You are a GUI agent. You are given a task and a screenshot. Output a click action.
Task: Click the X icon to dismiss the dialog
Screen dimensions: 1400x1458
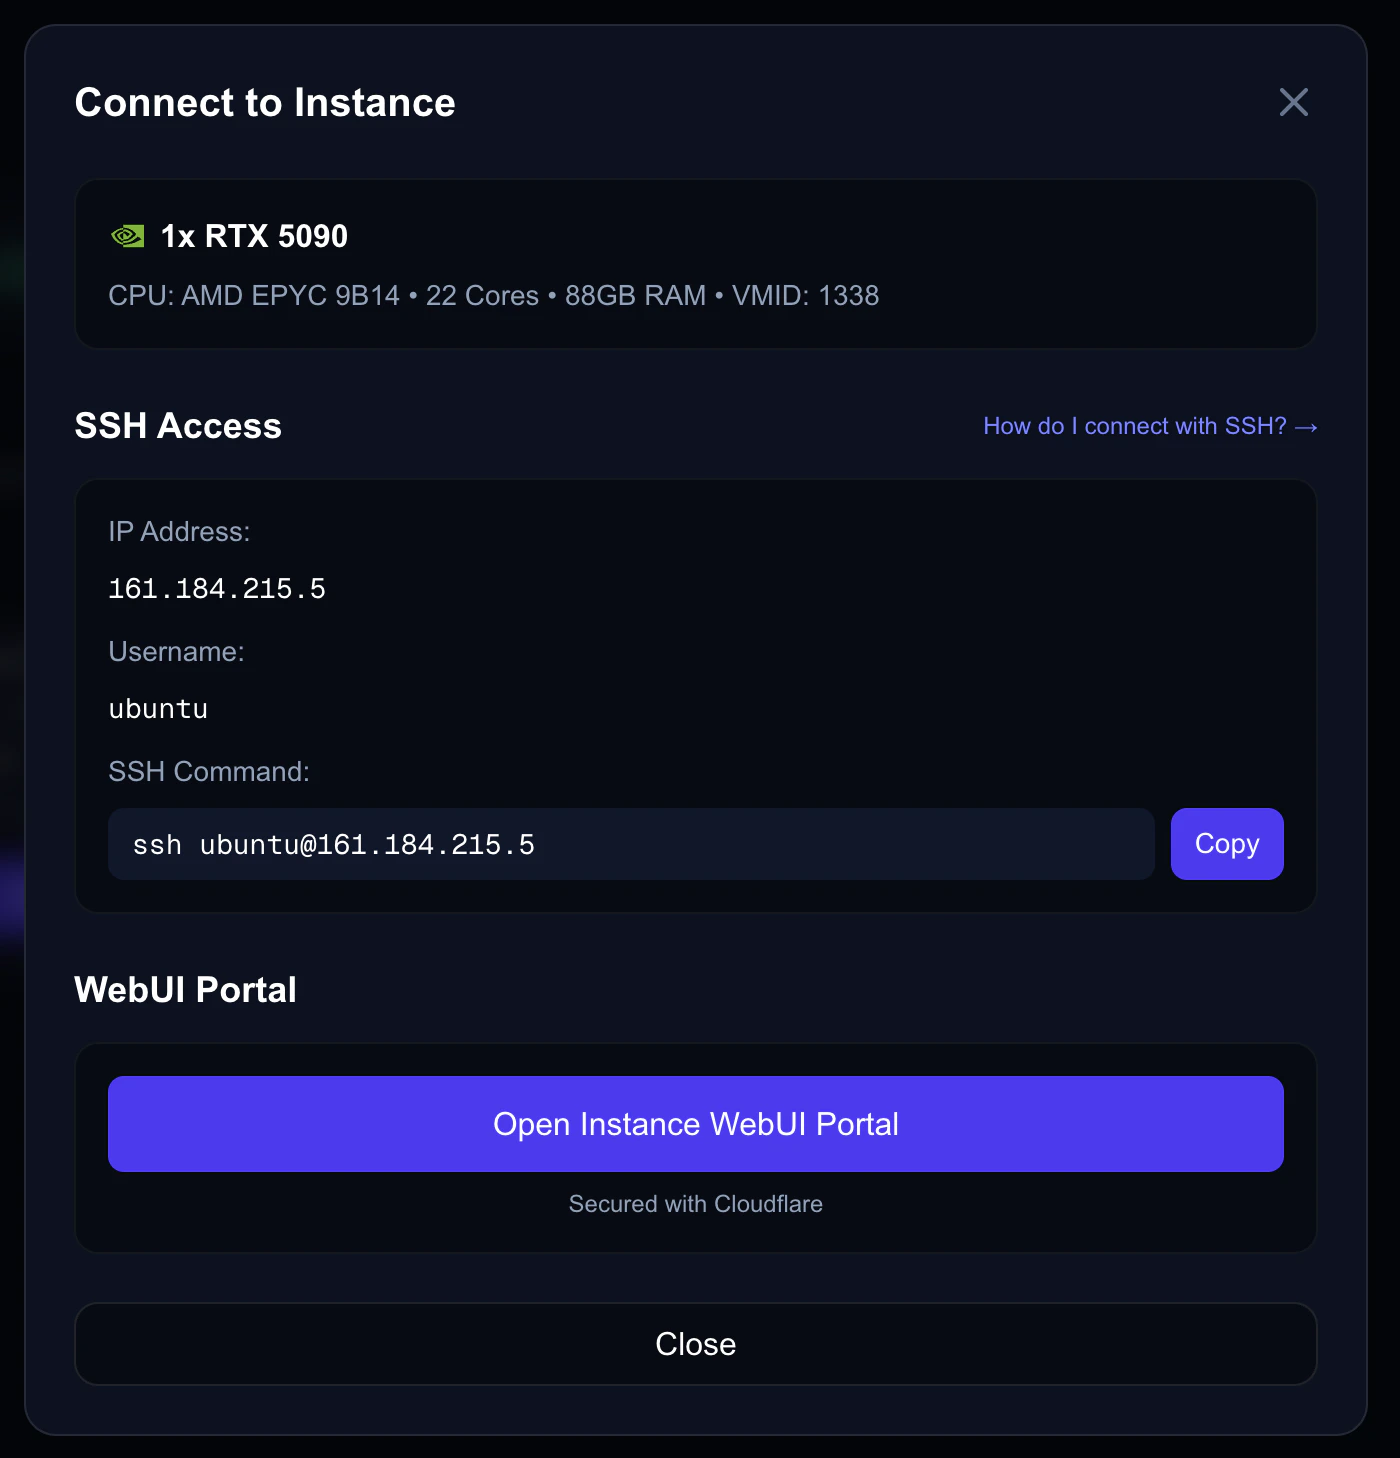pos(1293,102)
